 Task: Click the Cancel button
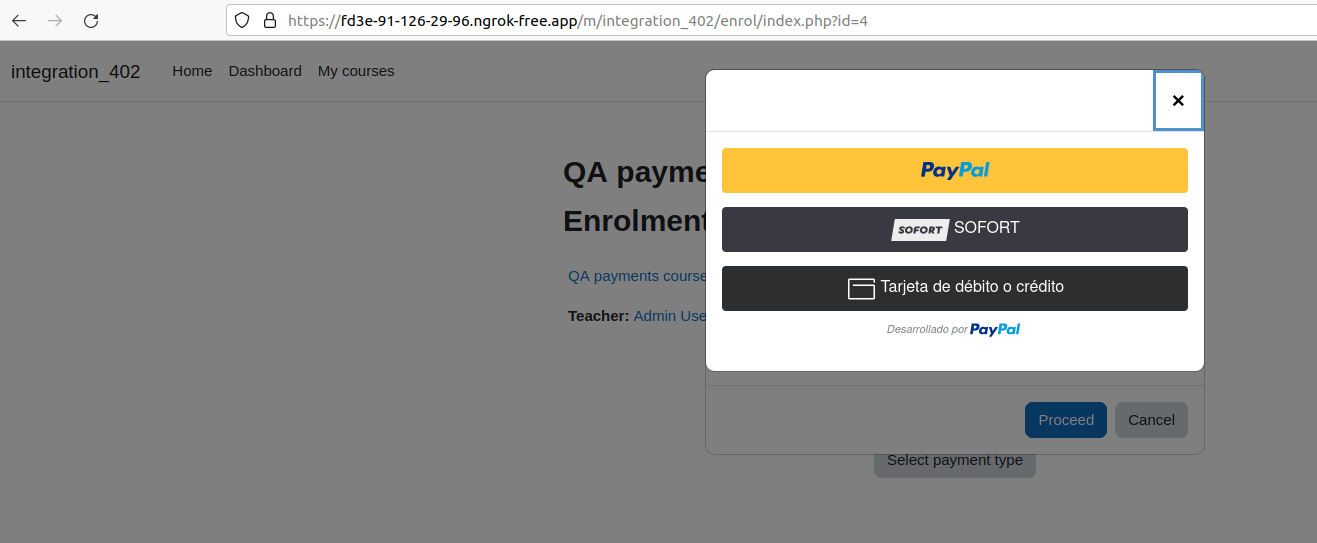coord(1151,420)
